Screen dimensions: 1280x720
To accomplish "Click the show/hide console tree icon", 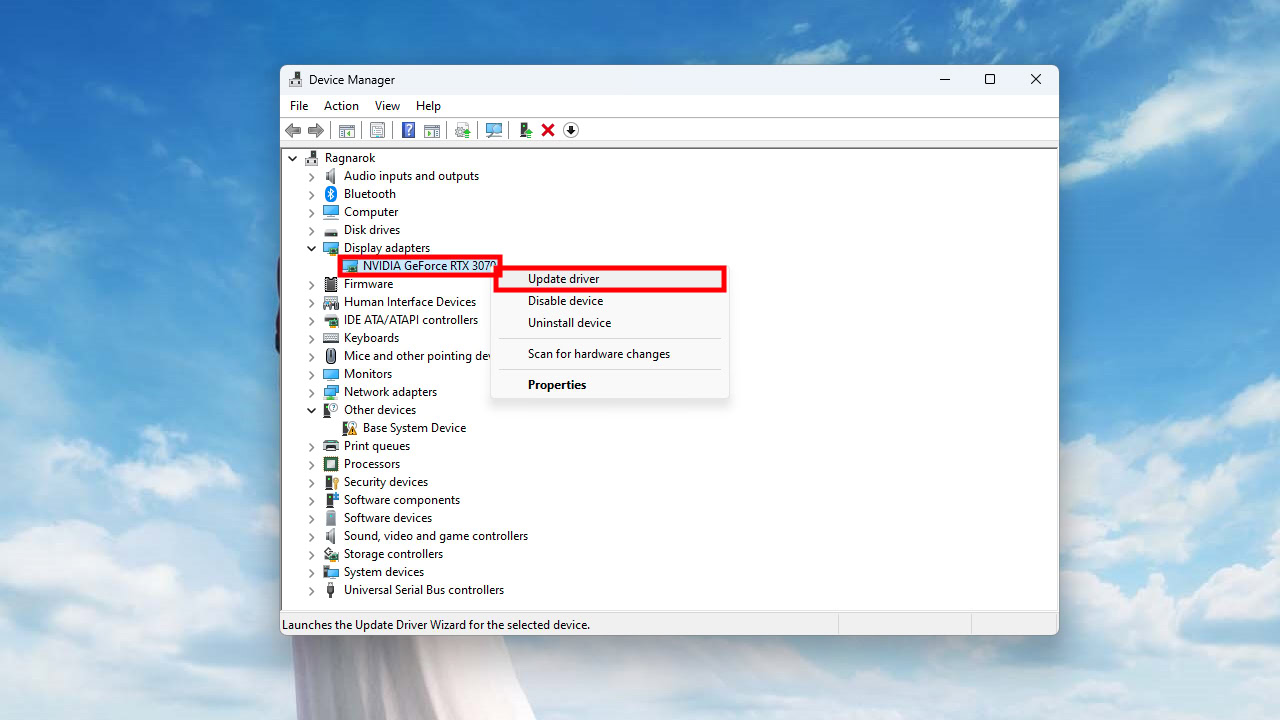I will tap(347, 130).
